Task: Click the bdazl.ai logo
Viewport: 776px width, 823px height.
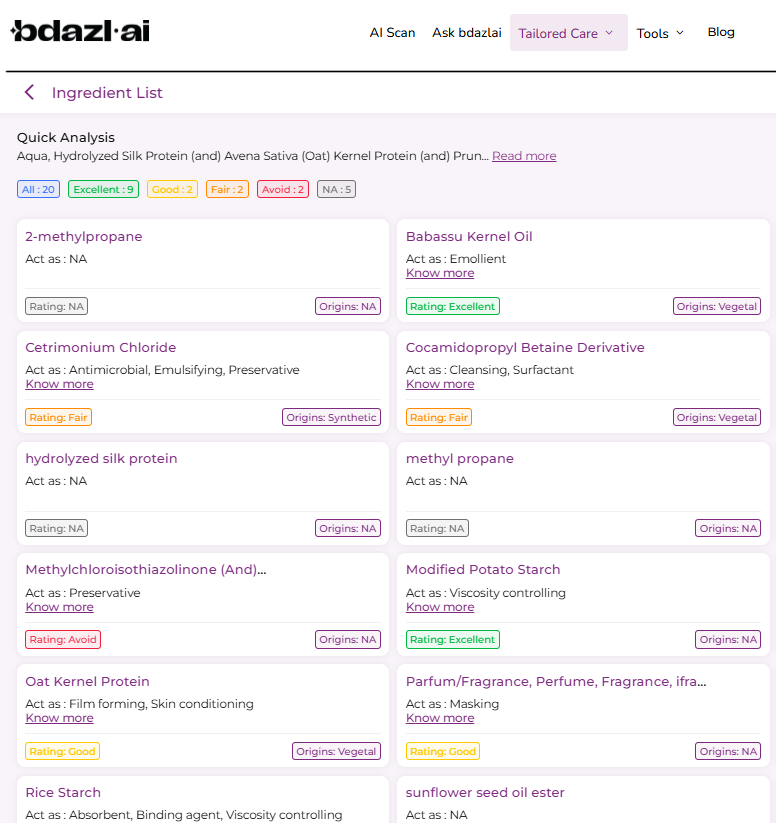Action: click(x=80, y=32)
